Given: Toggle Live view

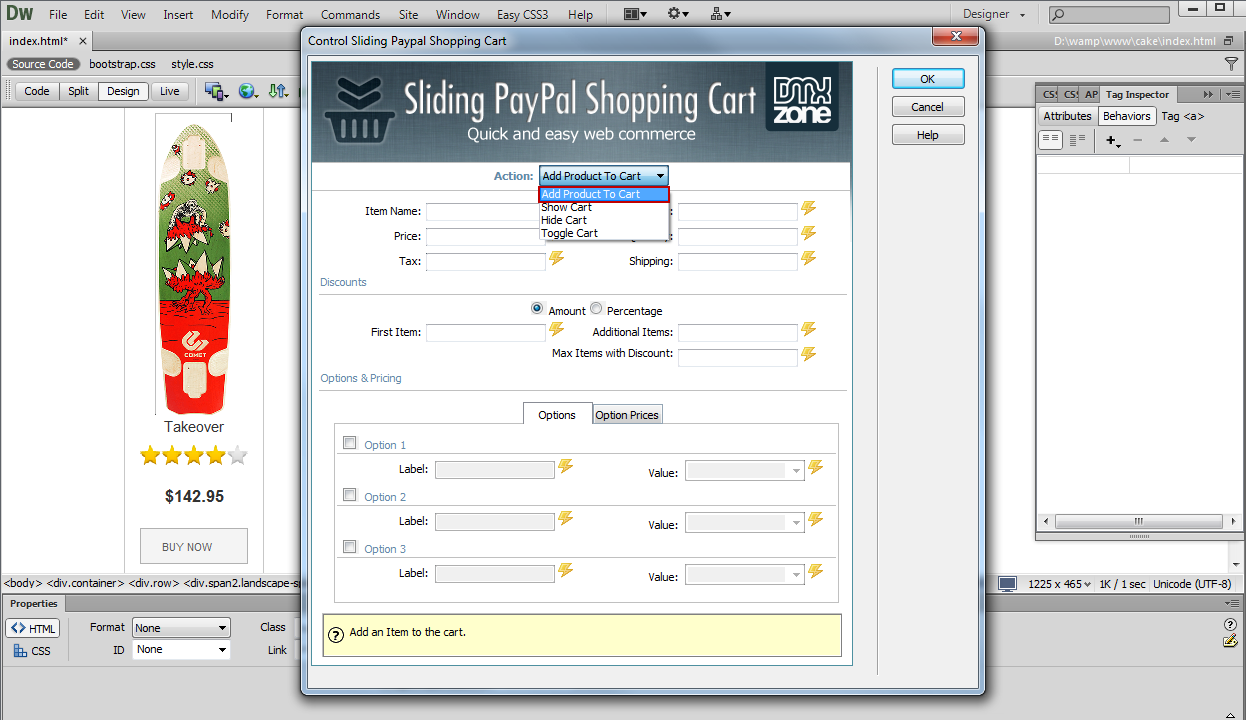Looking at the screenshot, I should click(x=170, y=91).
